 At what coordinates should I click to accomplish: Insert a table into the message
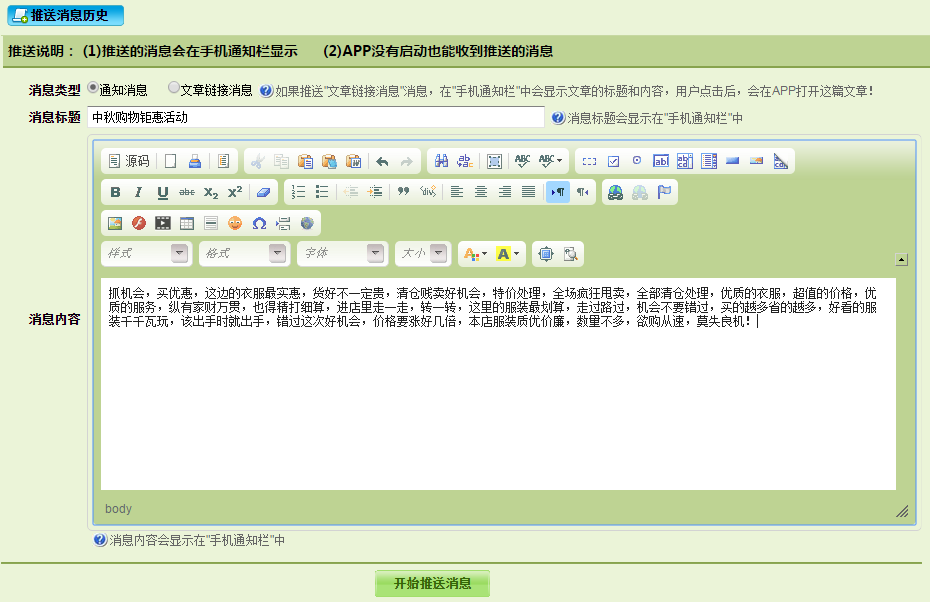(186, 223)
